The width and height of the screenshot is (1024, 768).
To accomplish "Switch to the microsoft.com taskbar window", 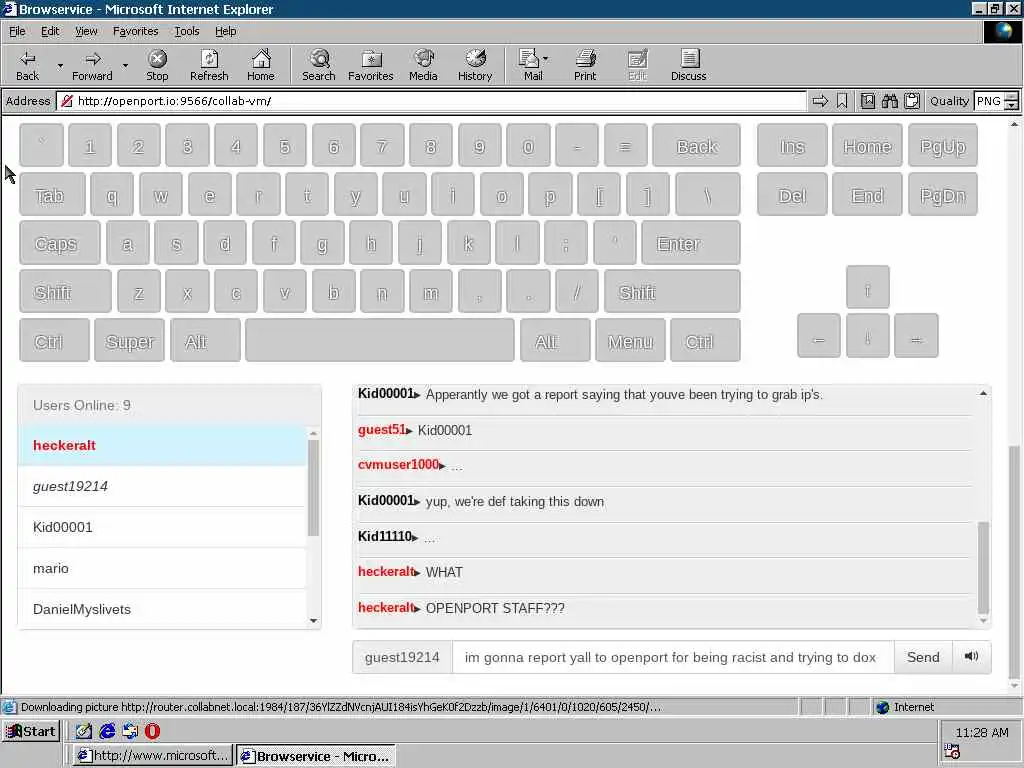I will [x=152, y=756].
